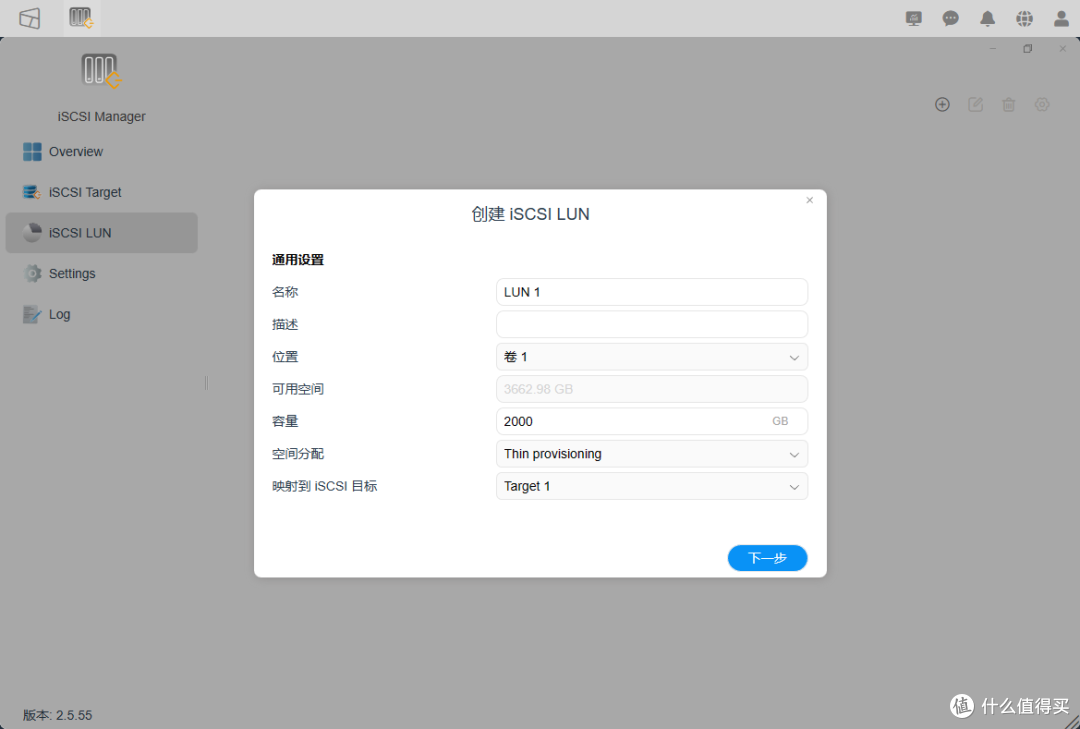Screen dimensions: 1080x729
Task: Open the user account icon
Action: (x=1061, y=19)
